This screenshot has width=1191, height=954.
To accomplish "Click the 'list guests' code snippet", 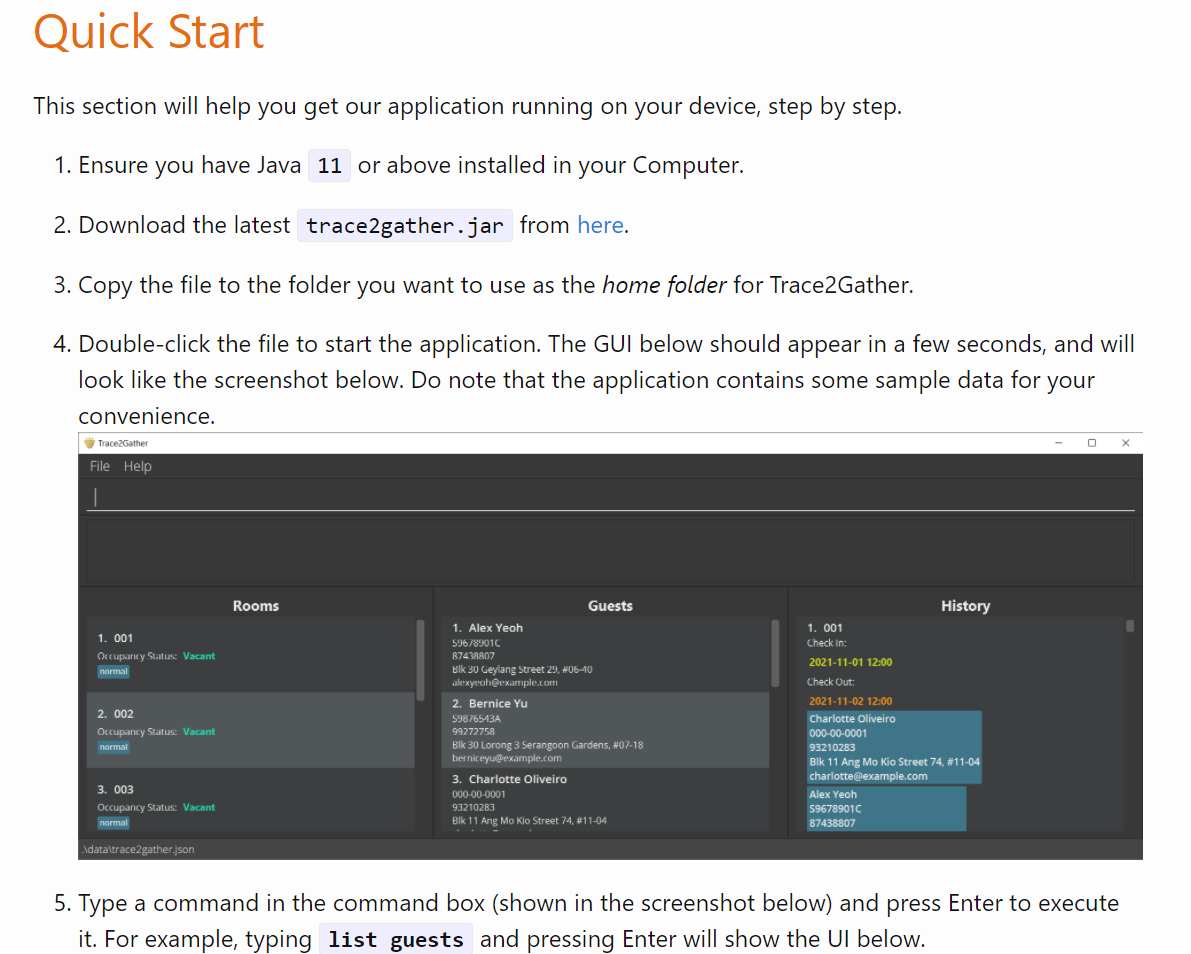I will pos(396,940).
